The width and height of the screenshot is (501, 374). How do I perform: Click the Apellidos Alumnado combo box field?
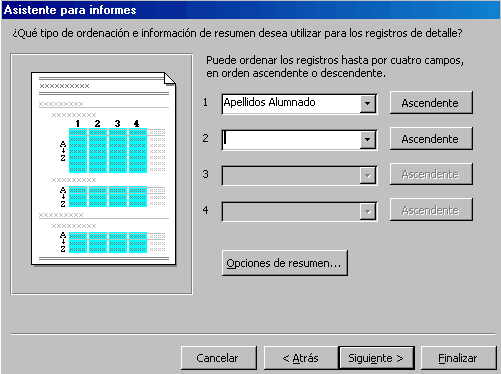click(299, 104)
